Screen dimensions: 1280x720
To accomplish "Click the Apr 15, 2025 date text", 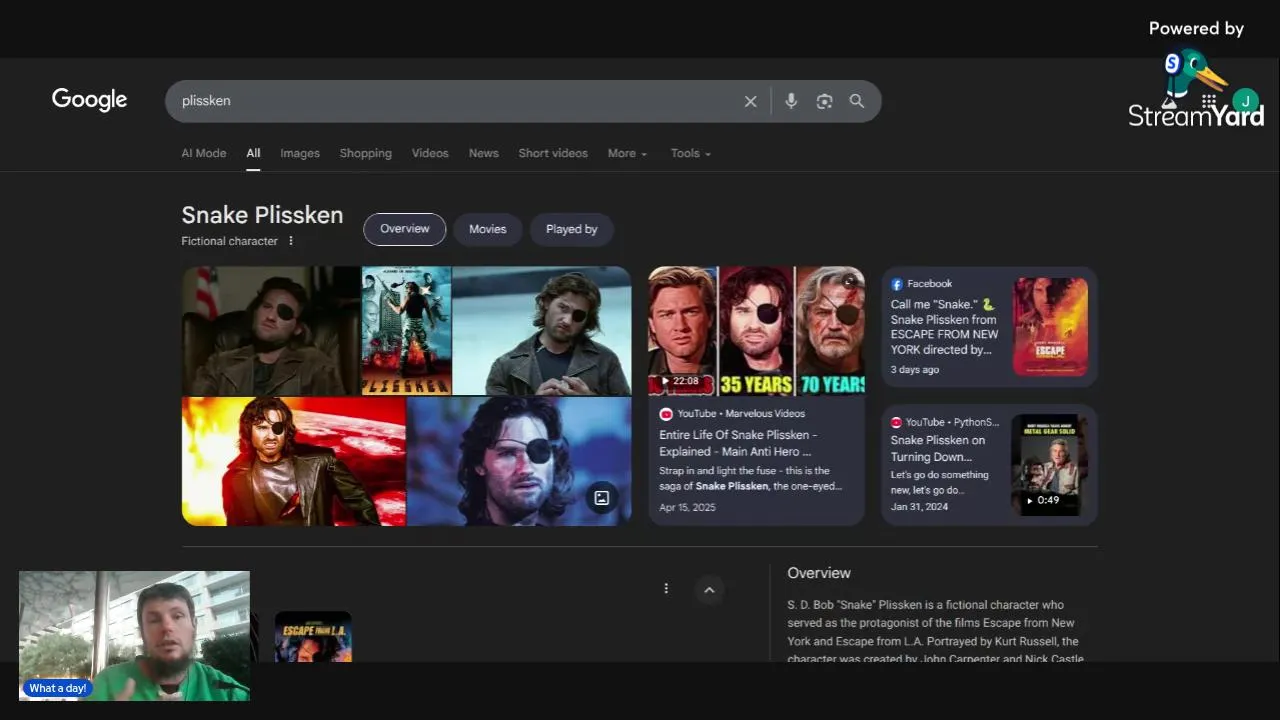I will (x=687, y=508).
